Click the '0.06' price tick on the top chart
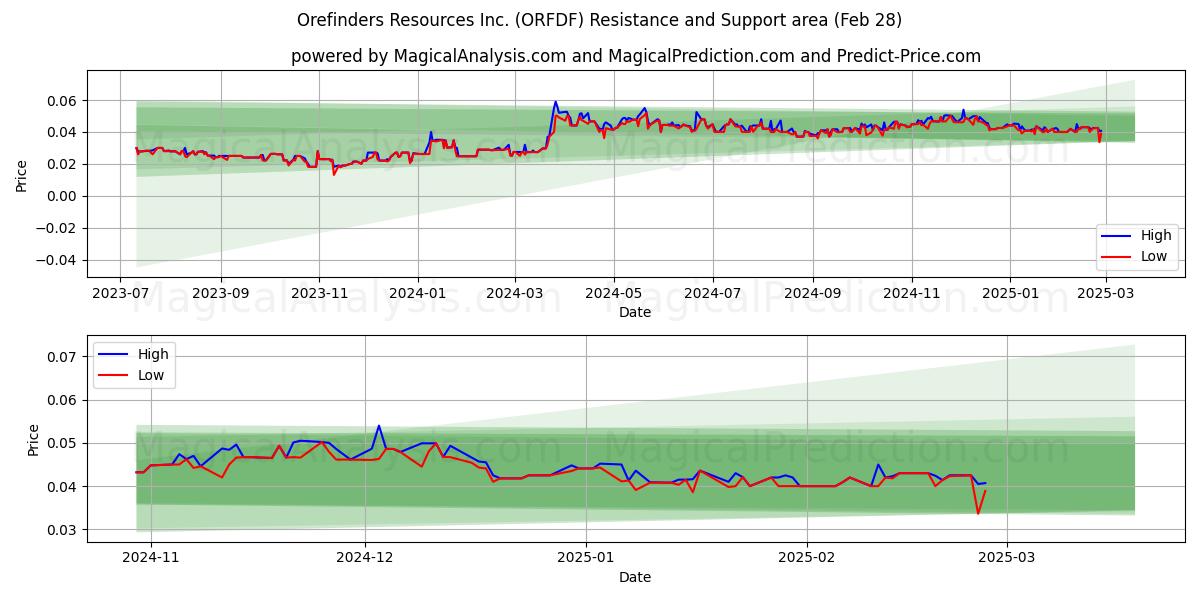The height and width of the screenshot is (600, 1200). tap(62, 101)
